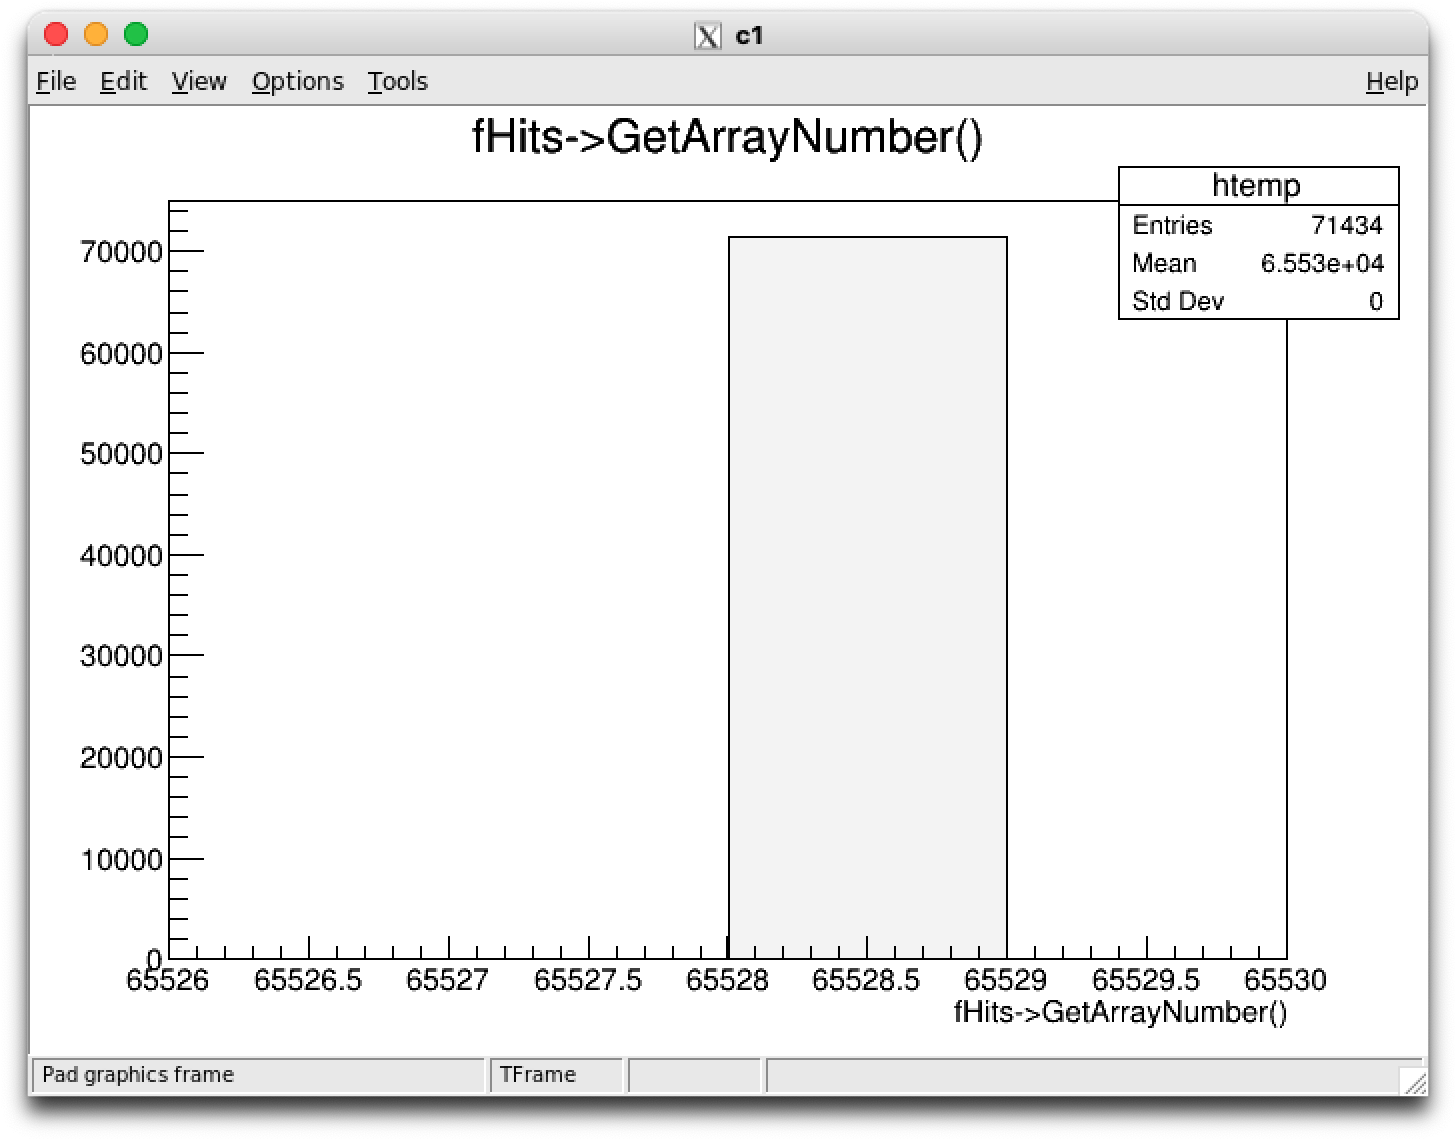The image size is (1456, 1140).
Task: Click the 70000 label on the y-axis
Action: pyautogui.click(x=120, y=251)
